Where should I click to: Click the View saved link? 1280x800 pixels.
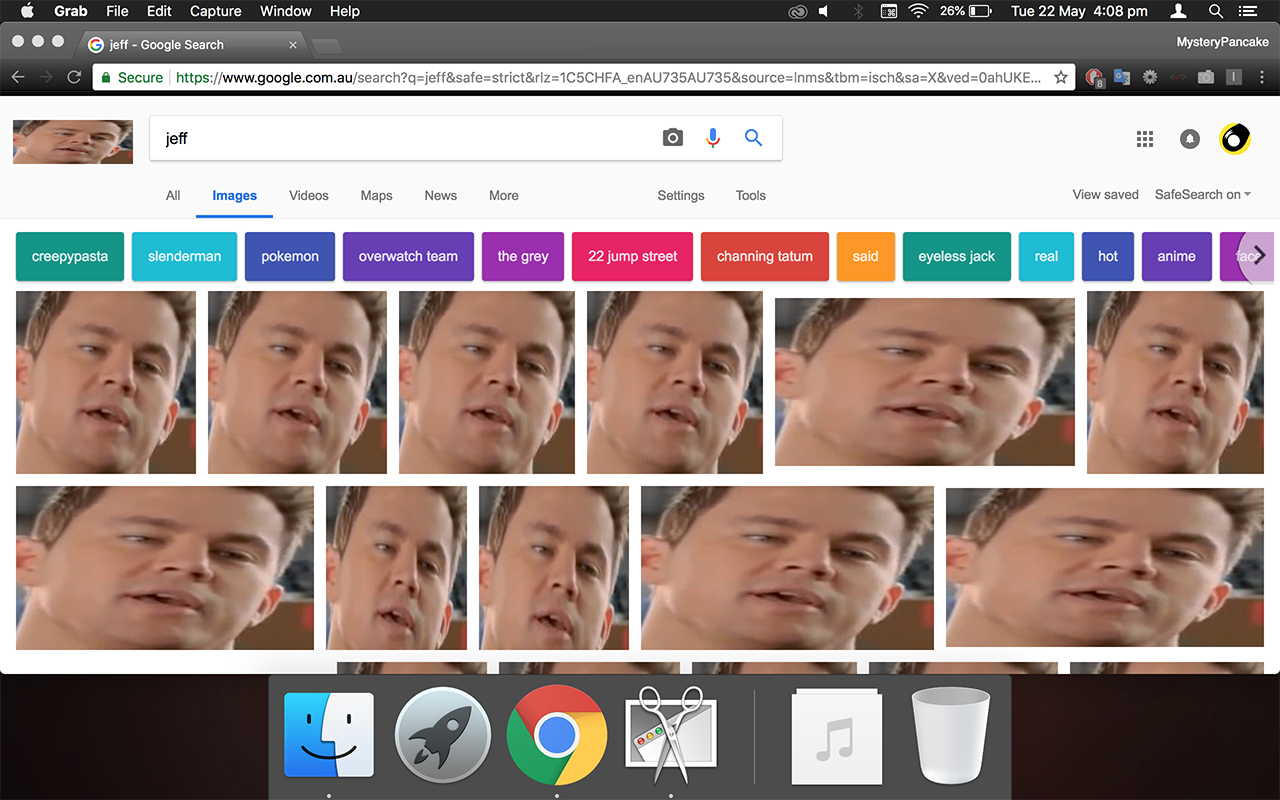tap(1105, 194)
